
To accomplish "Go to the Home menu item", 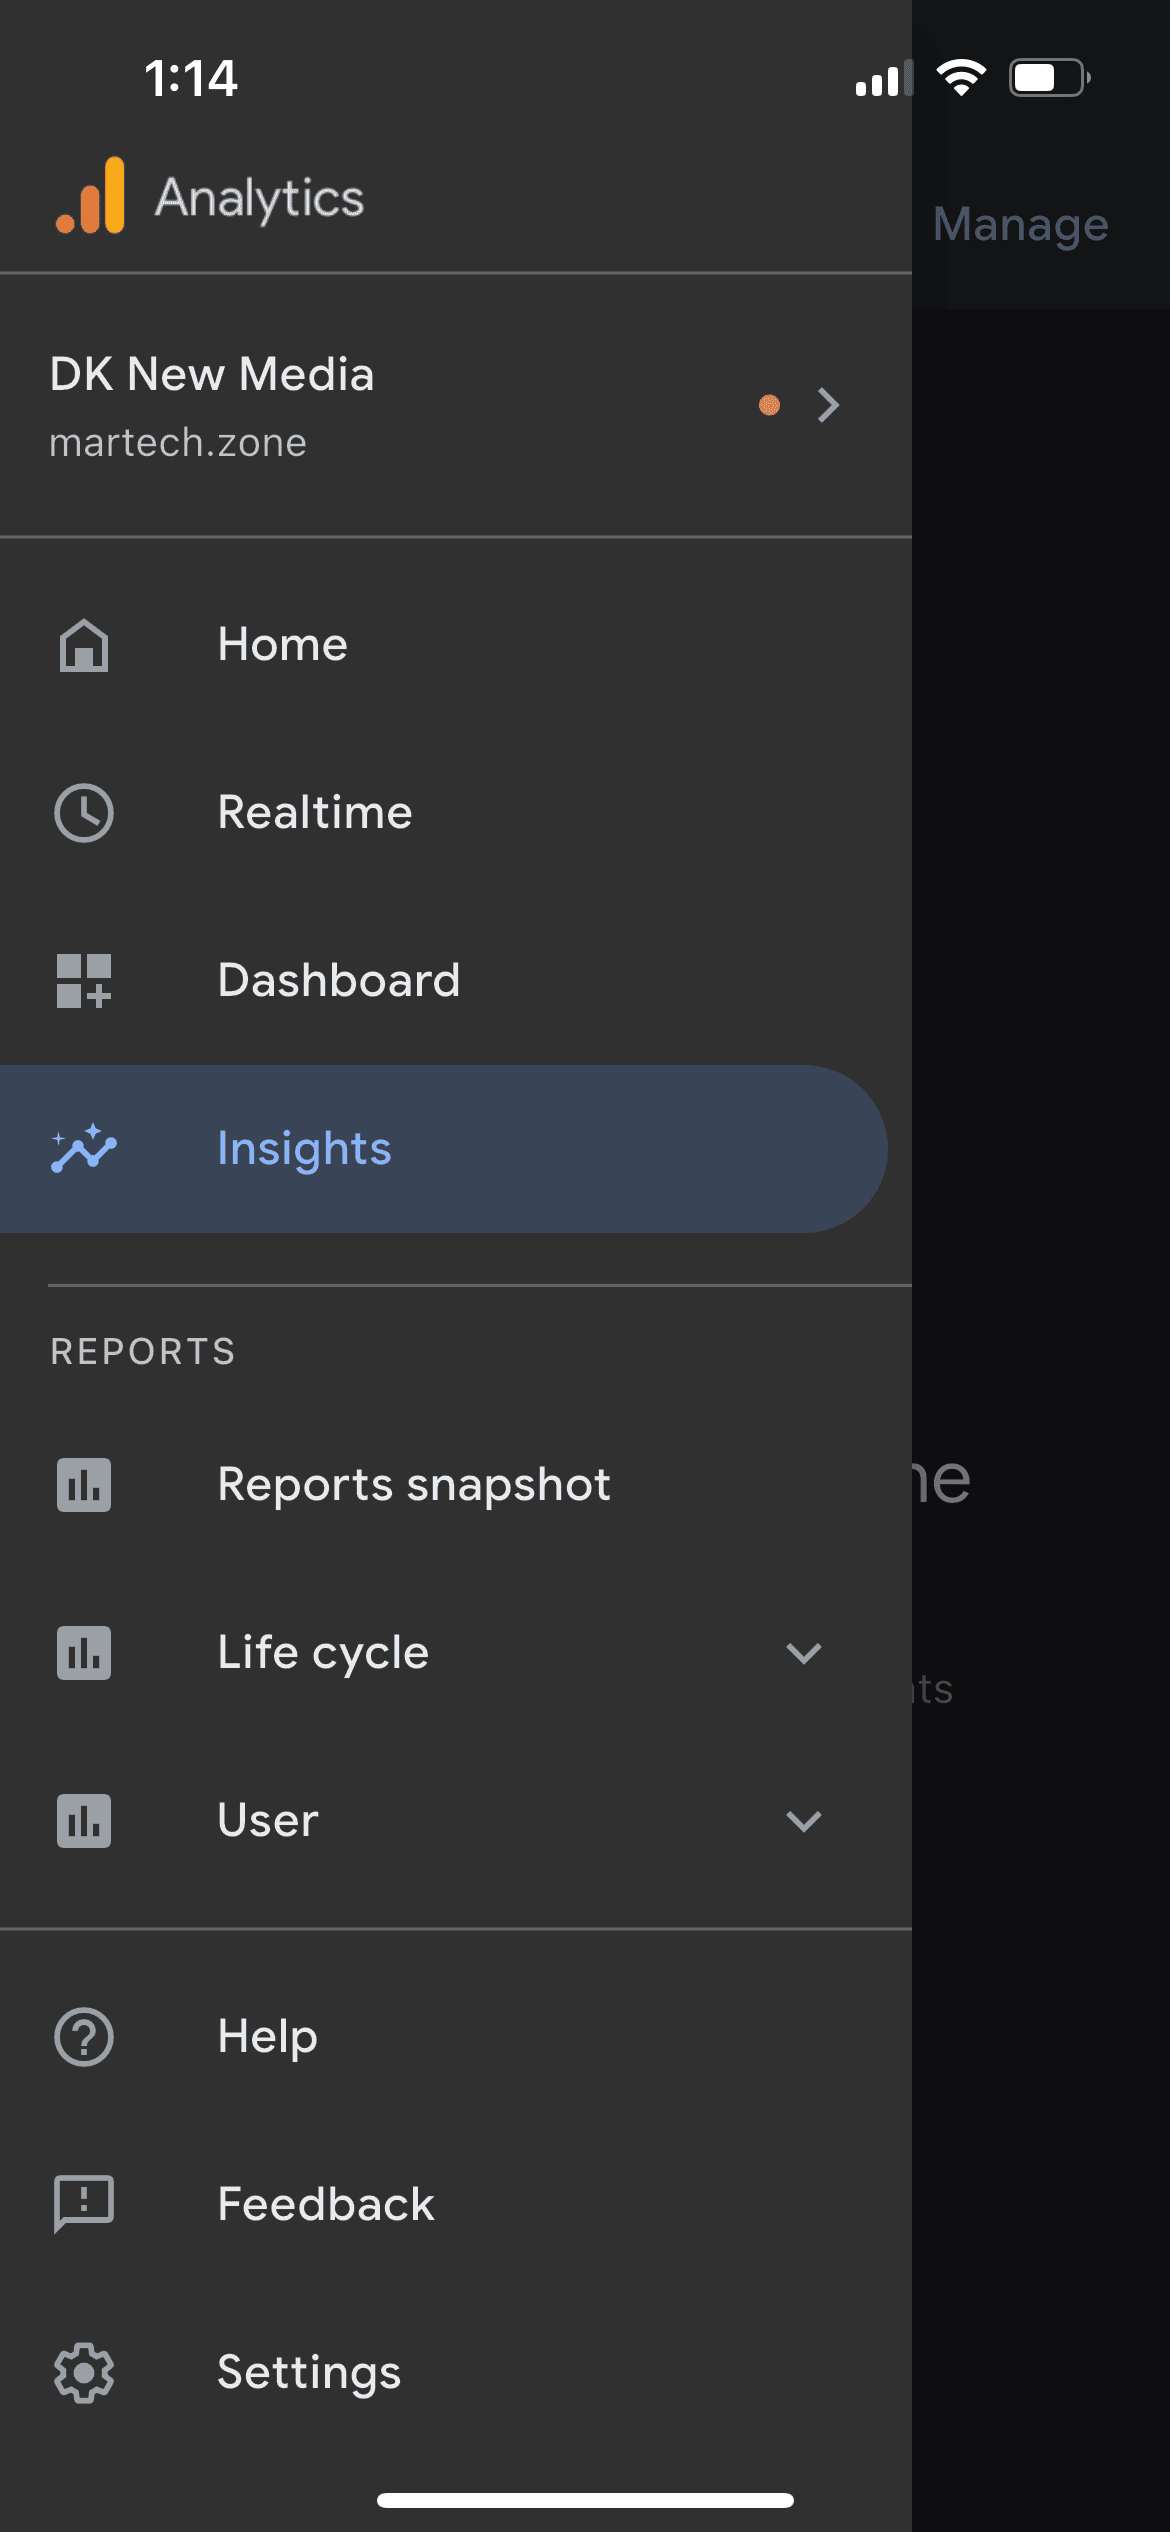I will tap(283, 644).
